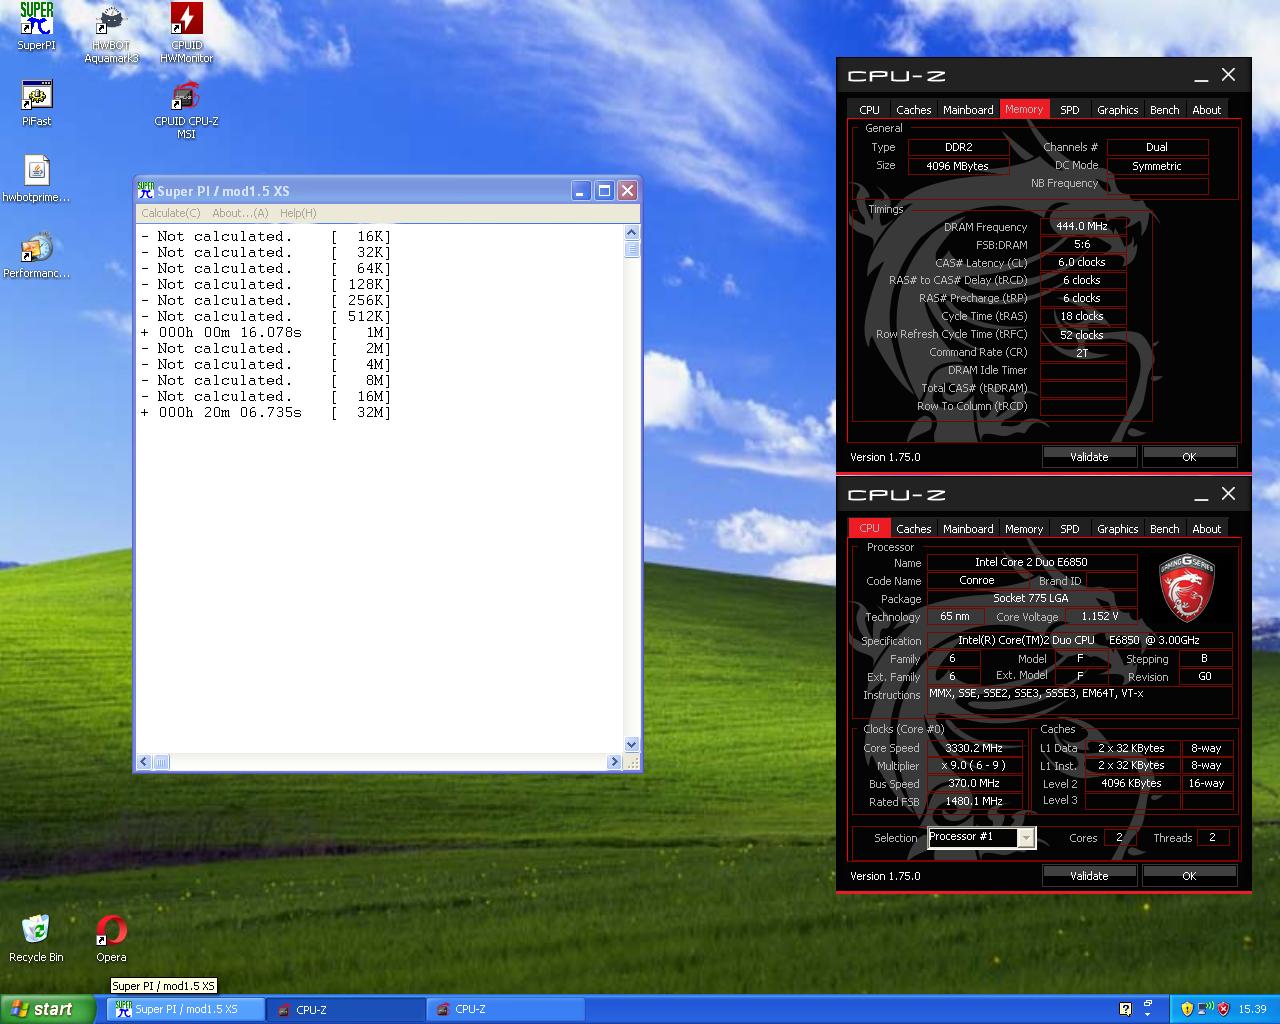Select the hwbotprime desktop file icon

coord(37,179)
